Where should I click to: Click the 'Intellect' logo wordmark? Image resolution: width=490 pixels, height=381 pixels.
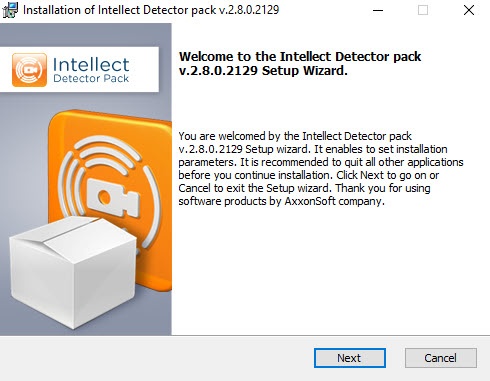pos(91,65)
